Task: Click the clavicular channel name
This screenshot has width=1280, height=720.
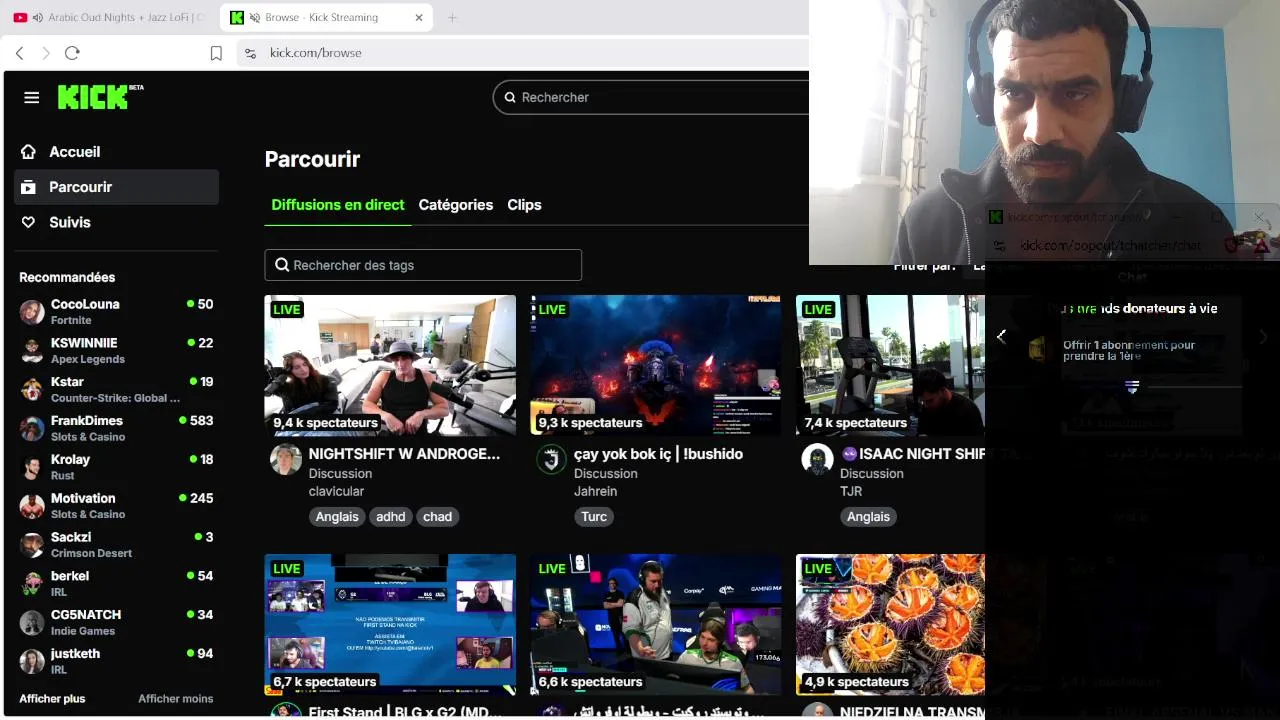Action: click(x=336, y=491)
